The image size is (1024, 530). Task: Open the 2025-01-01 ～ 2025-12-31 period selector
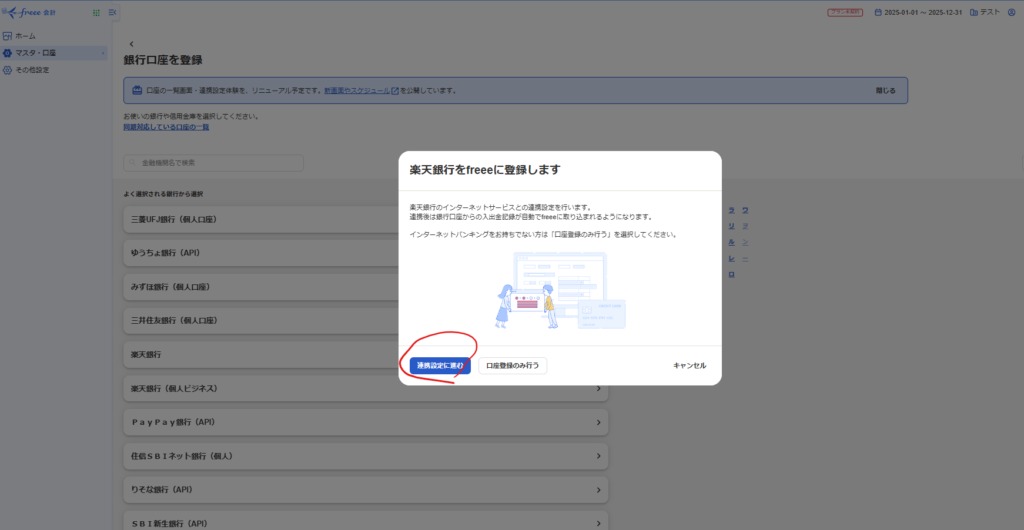click(x=918, y=12)
